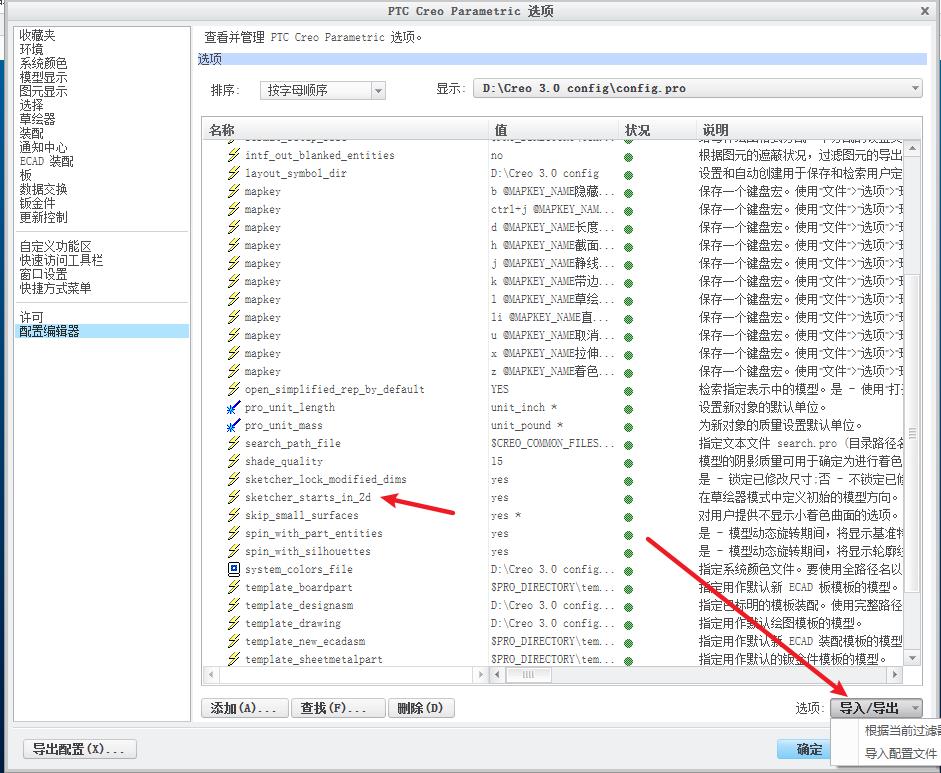Open 钣金件 settings category

coord(37,203)
